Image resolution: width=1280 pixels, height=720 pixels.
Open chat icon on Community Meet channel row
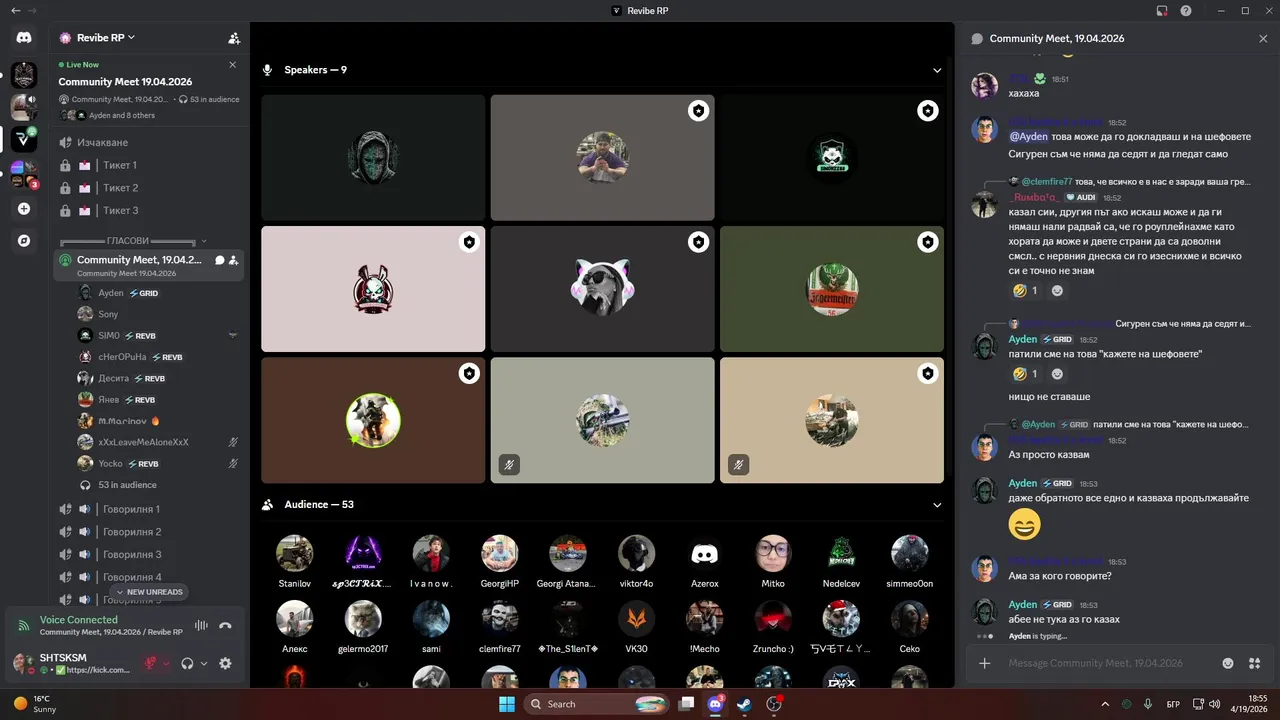pos(220,260)
